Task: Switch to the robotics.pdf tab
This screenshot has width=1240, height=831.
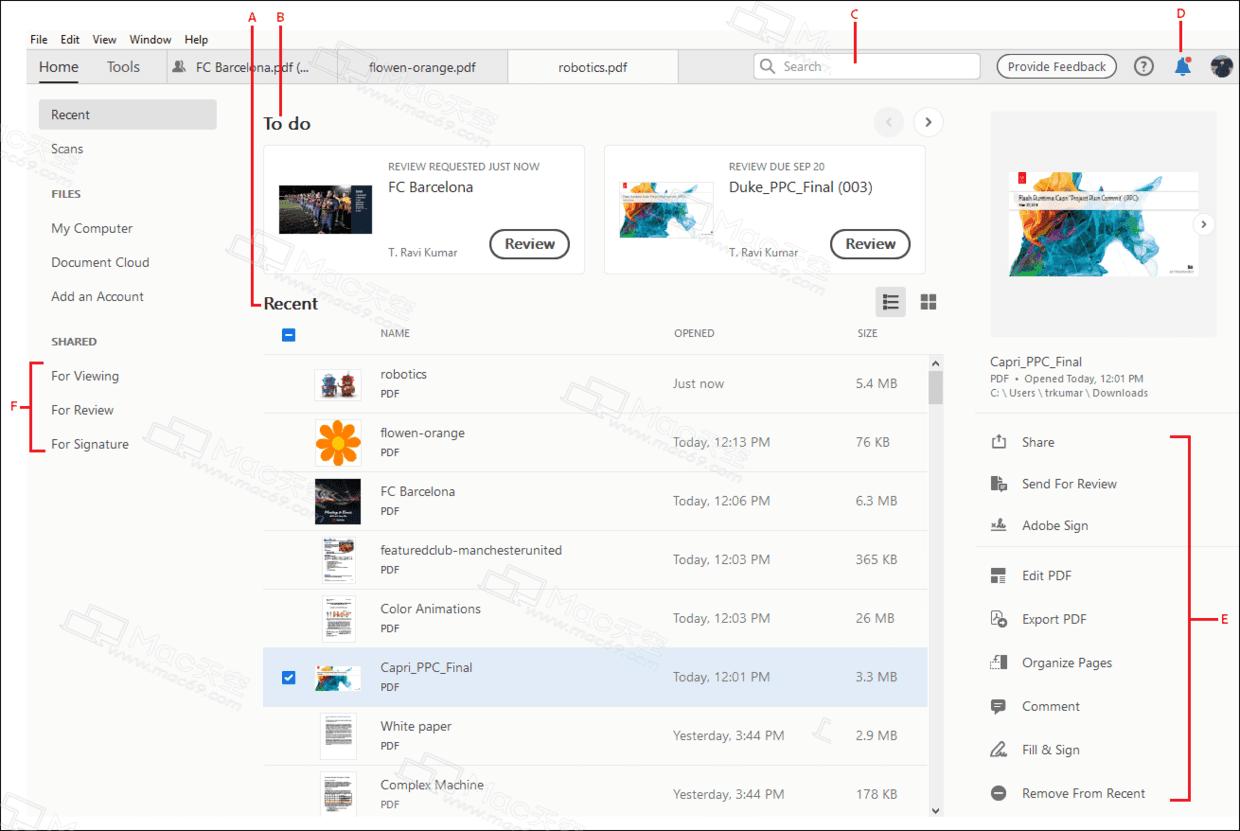Action: pos(592,66)
